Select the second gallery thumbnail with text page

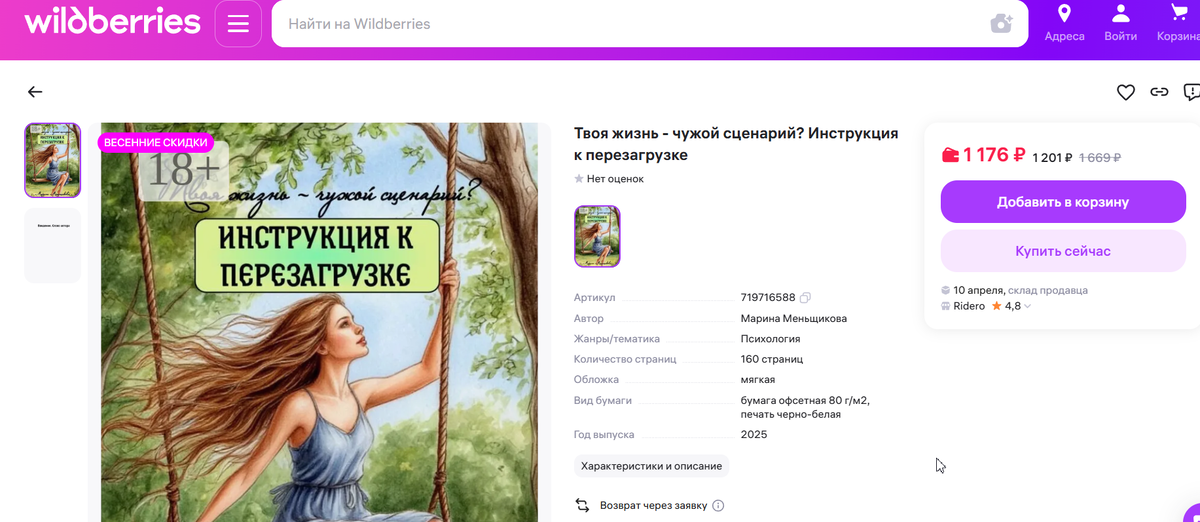(52, 246)
